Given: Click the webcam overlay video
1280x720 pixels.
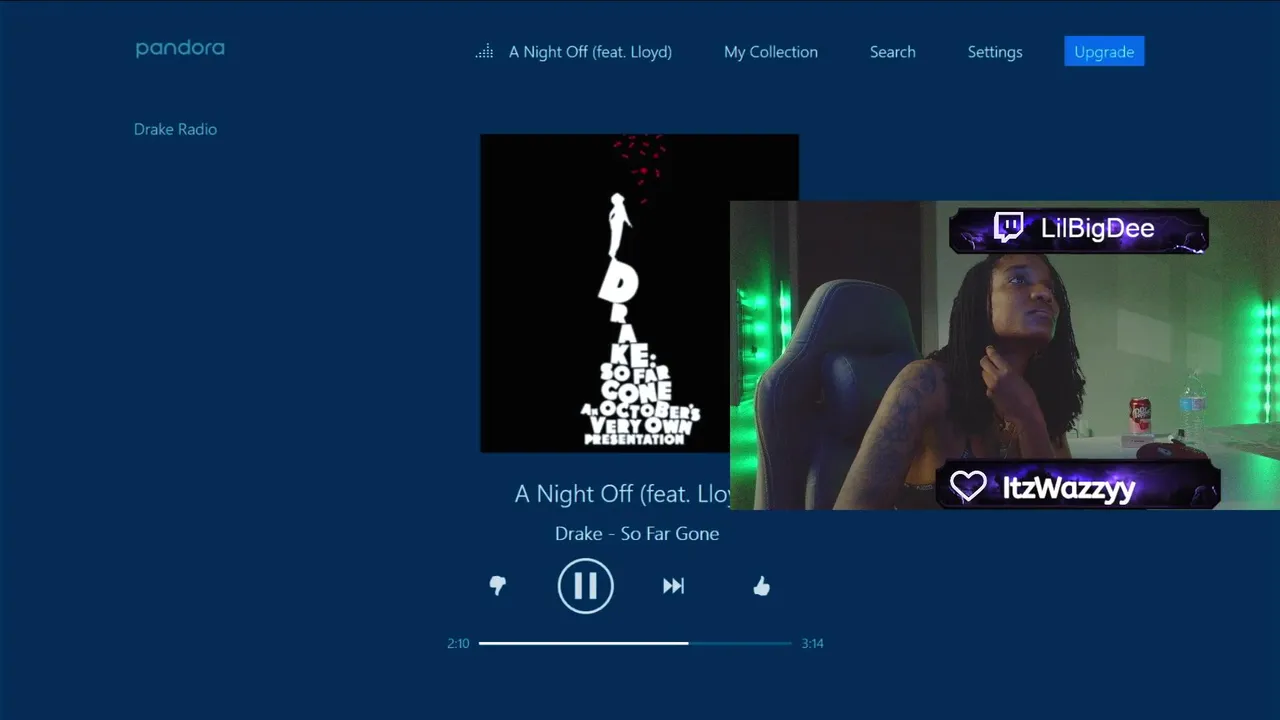Looking at the screenshot, I should tap(1005, 355).
